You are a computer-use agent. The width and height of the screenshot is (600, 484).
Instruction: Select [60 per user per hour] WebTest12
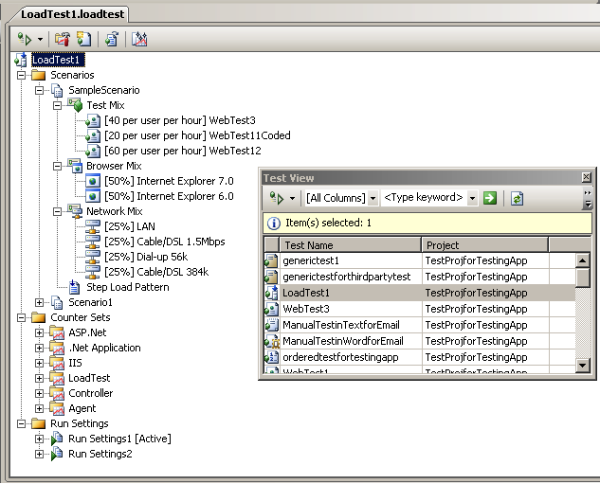click(183, 151)
